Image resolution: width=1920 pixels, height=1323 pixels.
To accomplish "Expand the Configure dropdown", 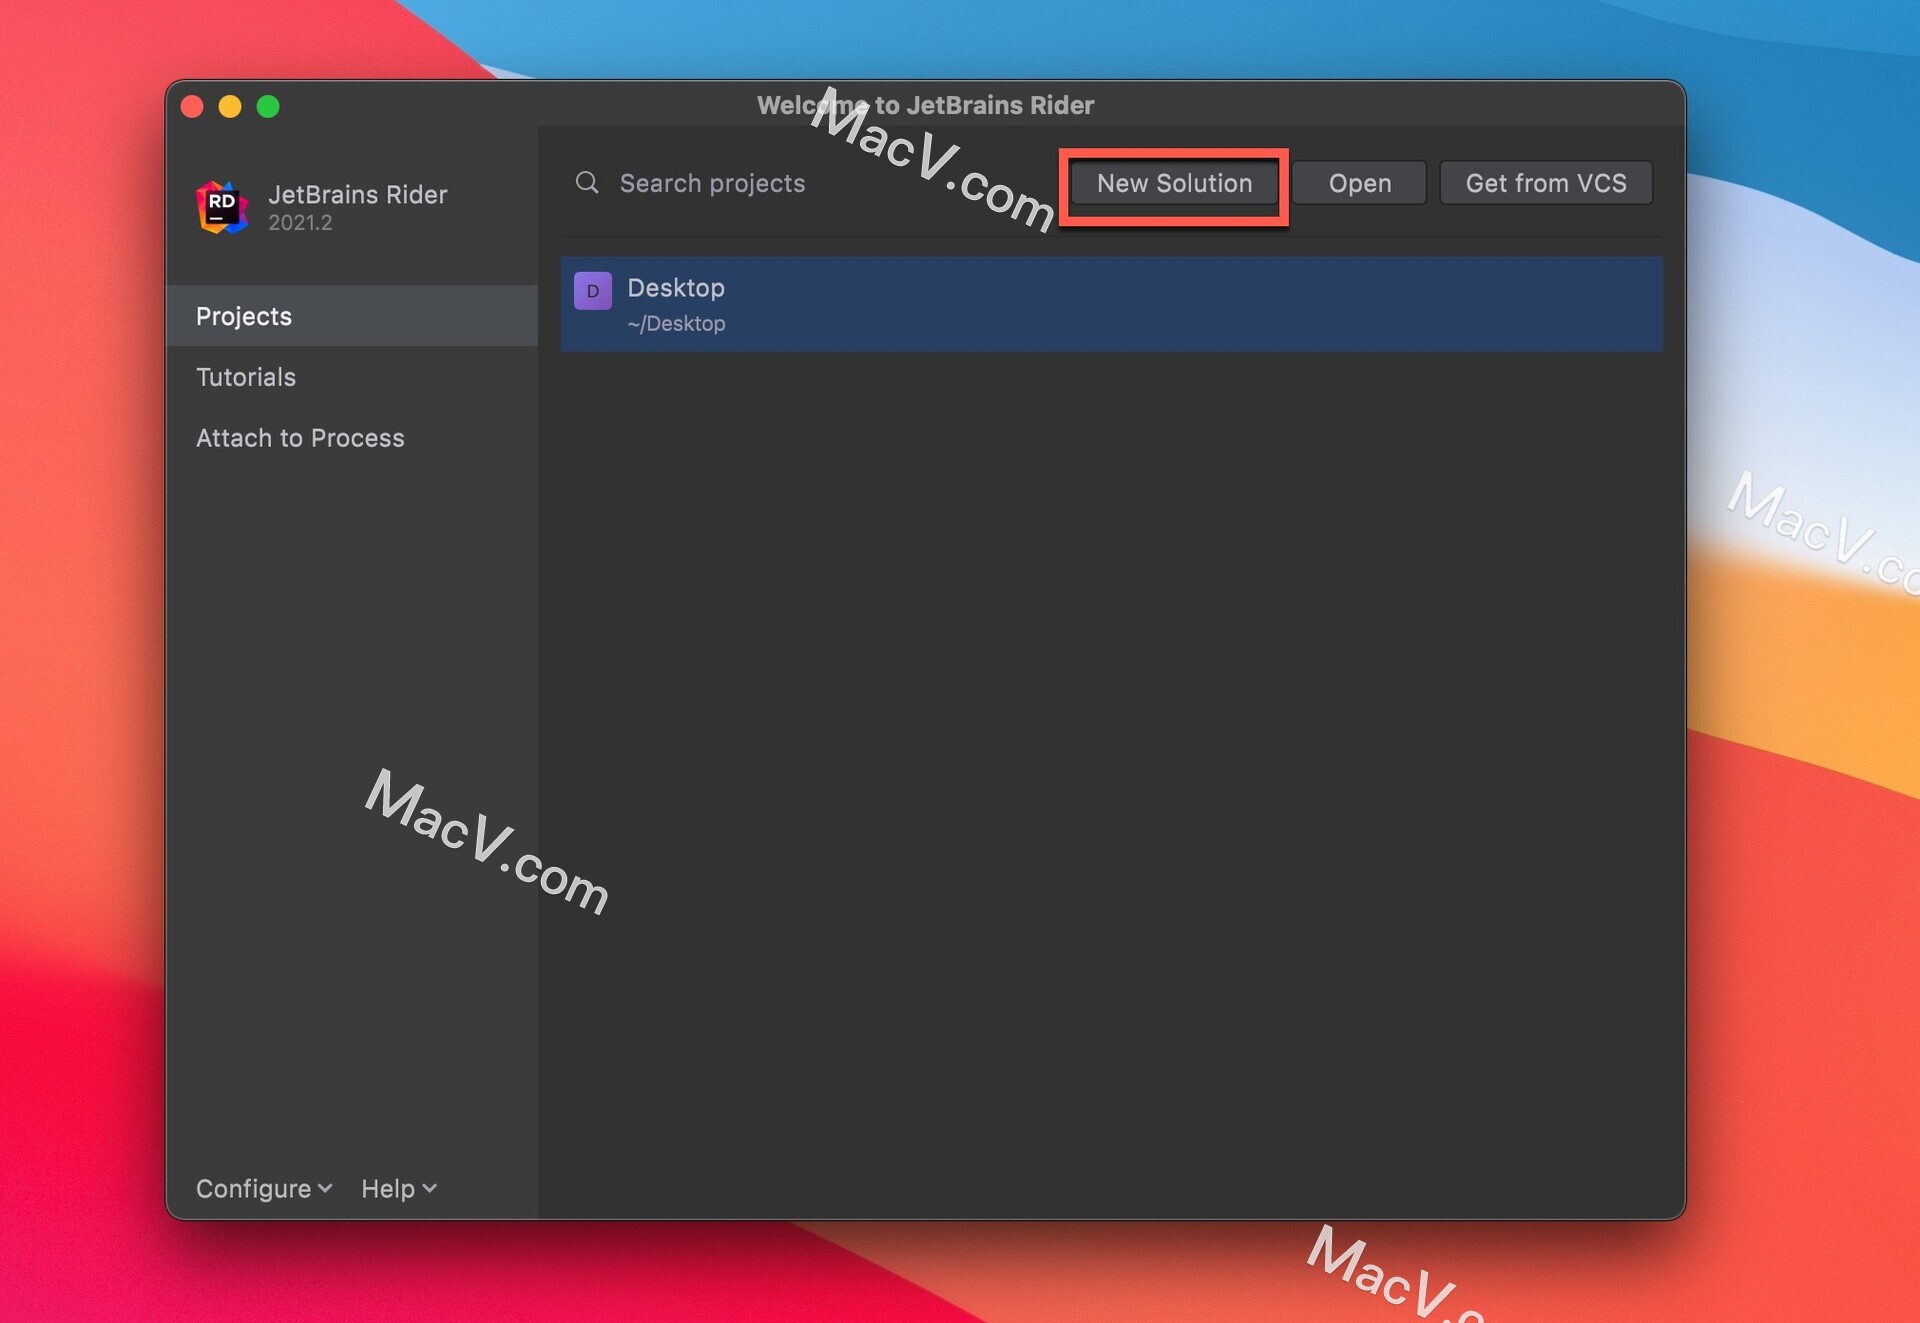I will (x=264, y=1188).
